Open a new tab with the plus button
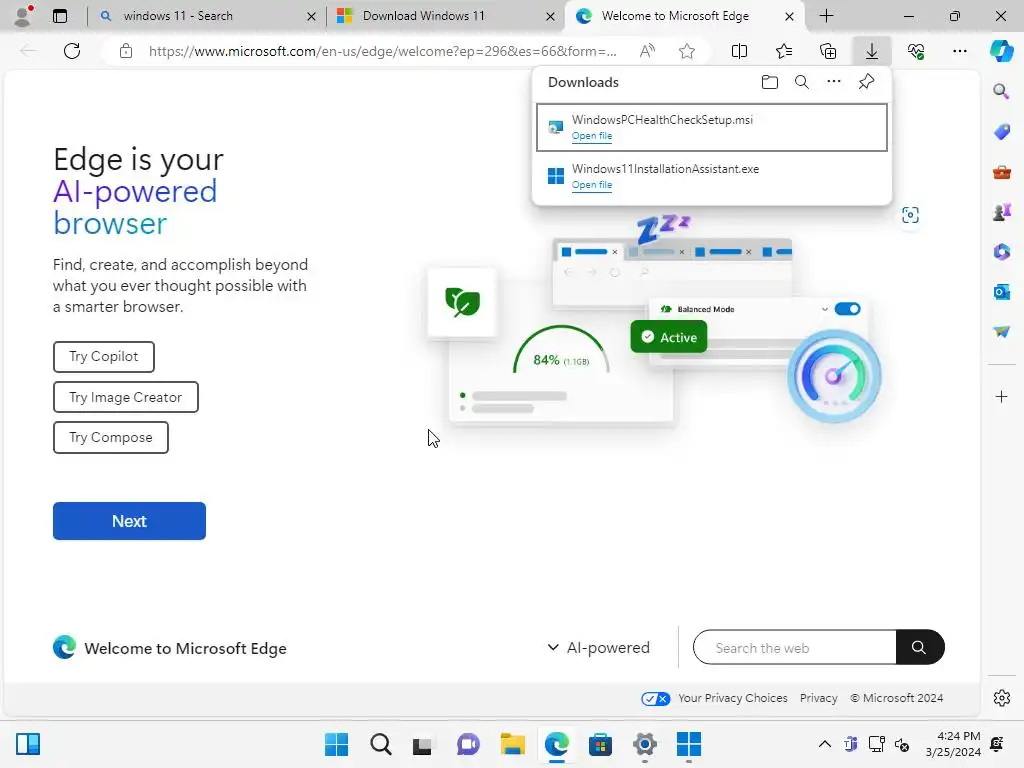Screen dimensions: 1024x768 [826, 16]
